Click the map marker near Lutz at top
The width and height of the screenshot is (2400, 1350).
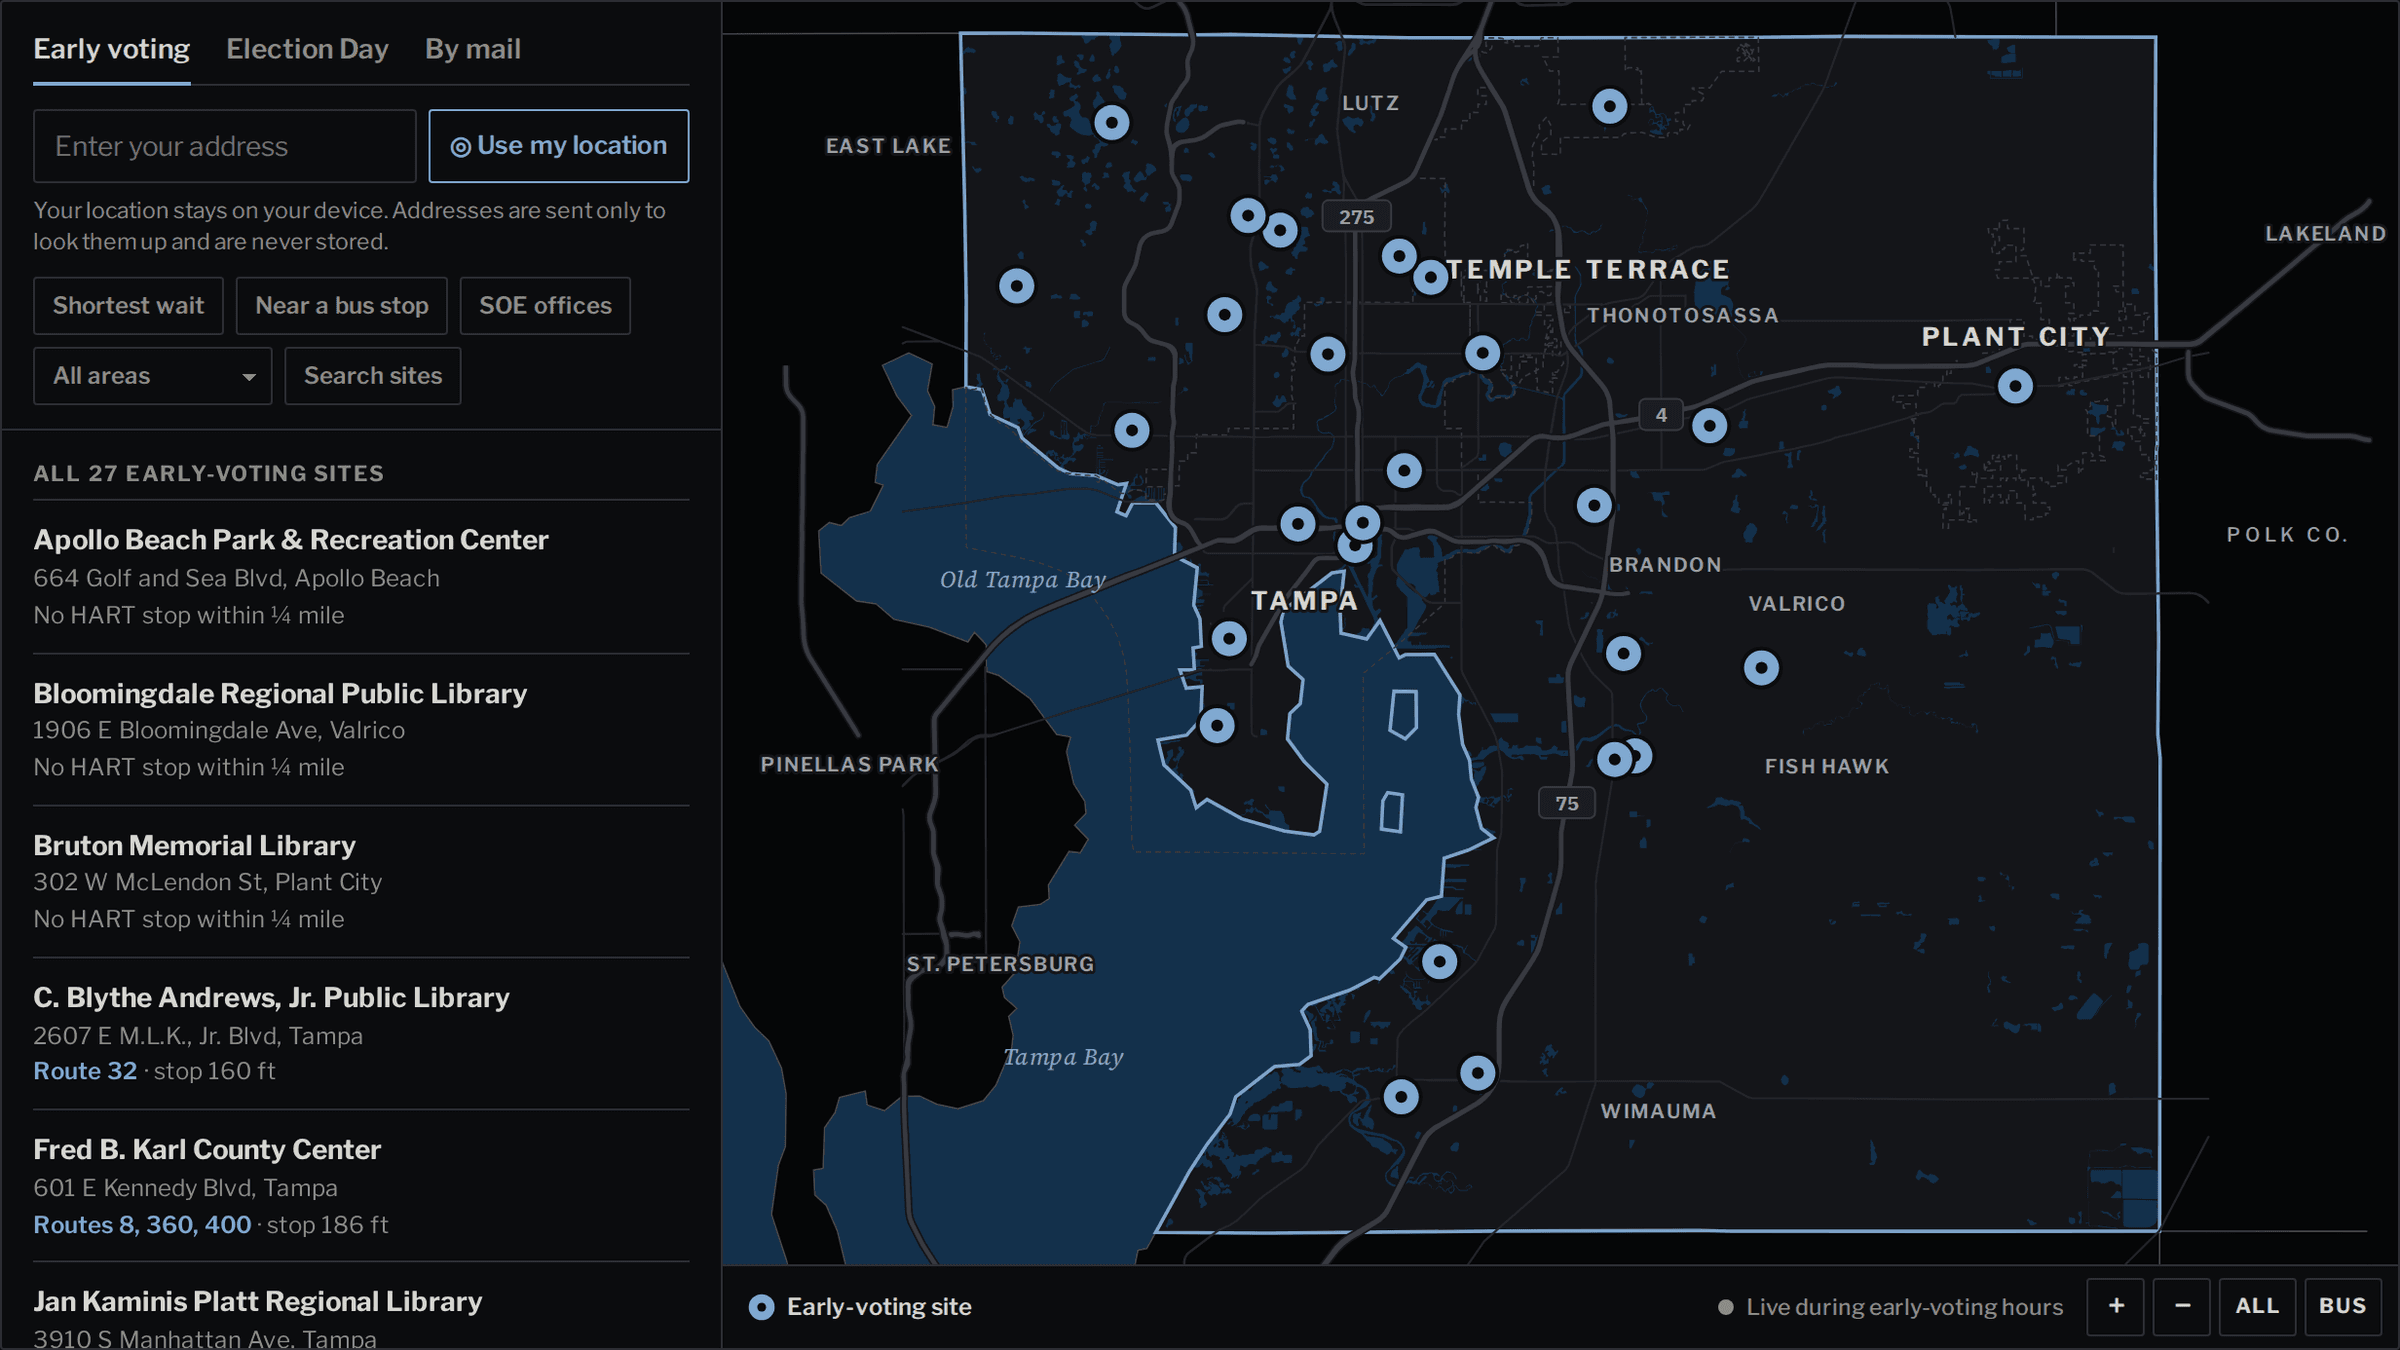1609,106
